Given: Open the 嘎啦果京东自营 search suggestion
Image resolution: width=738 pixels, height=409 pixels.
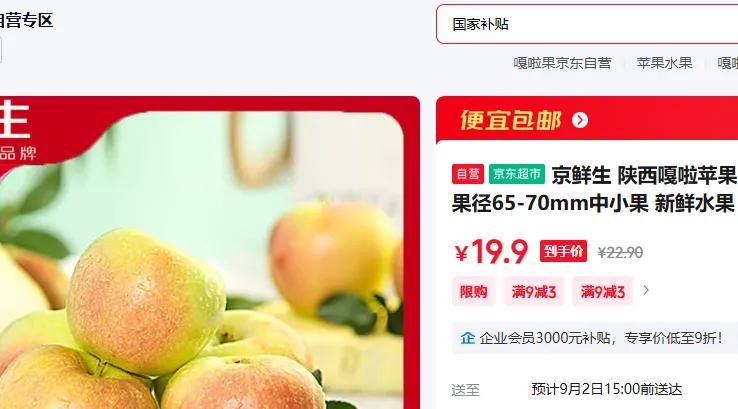Looking at the screenshot, I should click(562, 63).
